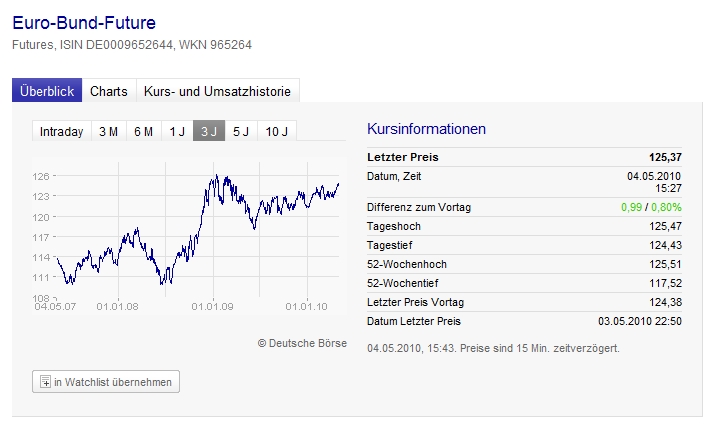Show the 3 M chart period

pos(108,132)
